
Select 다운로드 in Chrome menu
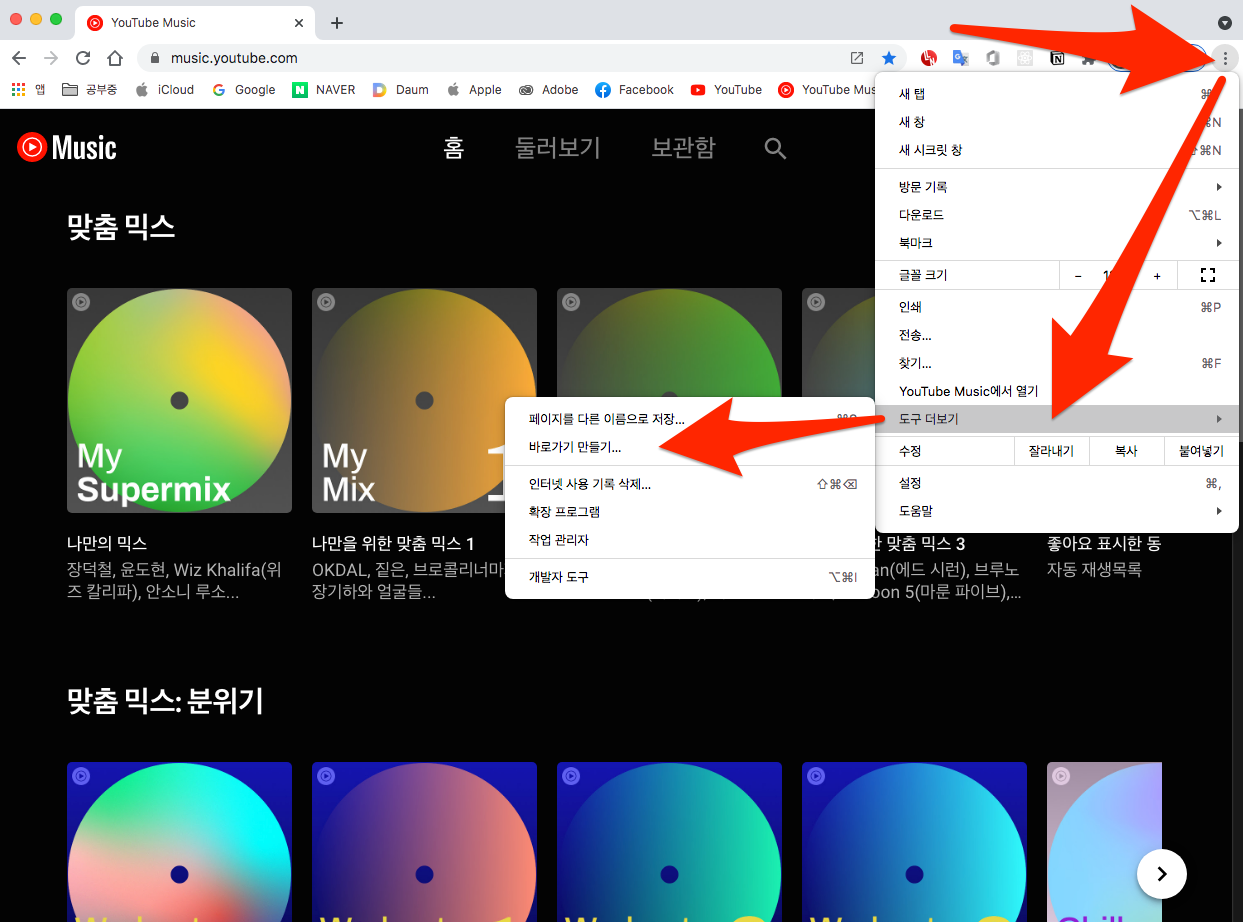[x=1057, y=215]
